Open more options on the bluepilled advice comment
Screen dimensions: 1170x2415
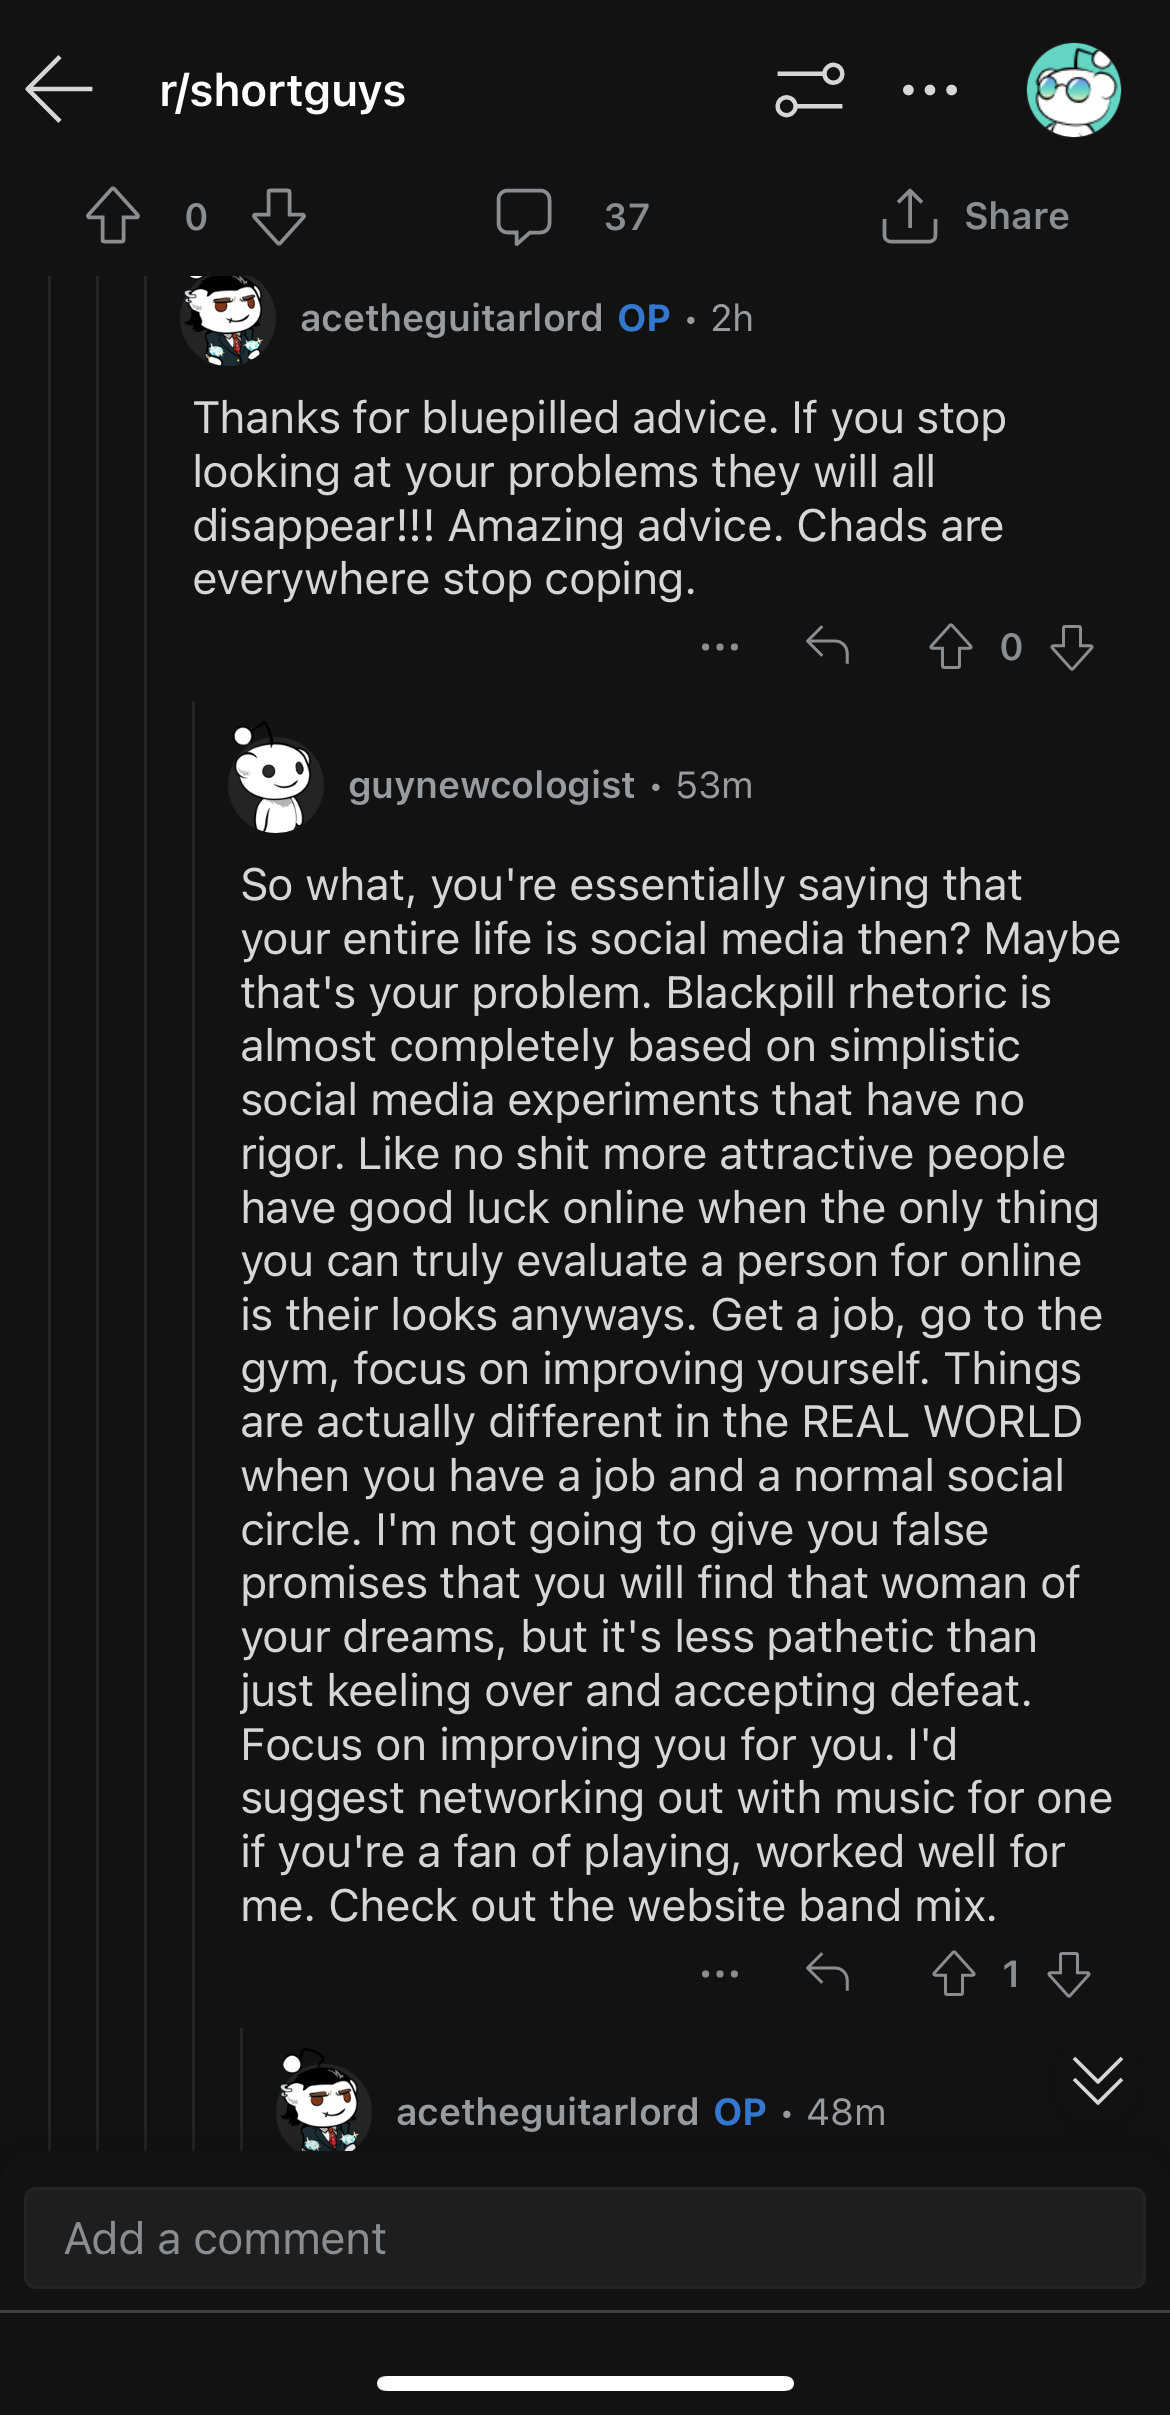coord(720,647)
